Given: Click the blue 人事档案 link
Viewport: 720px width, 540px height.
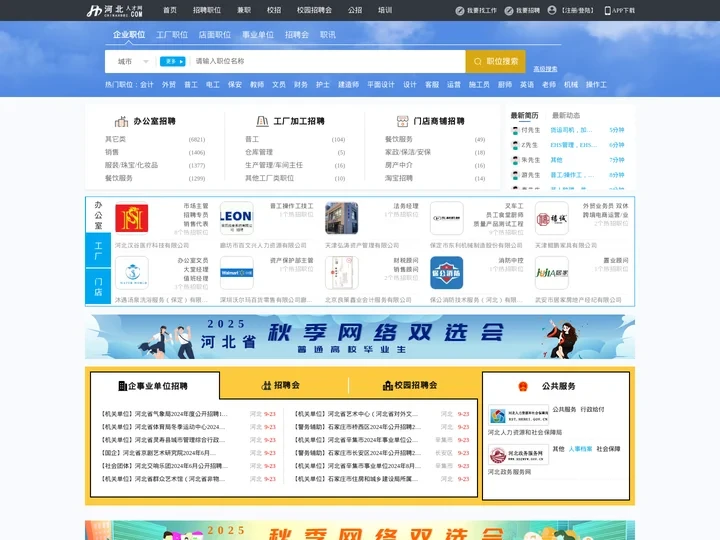Looking at the screenshot, I should pos(580,449).
